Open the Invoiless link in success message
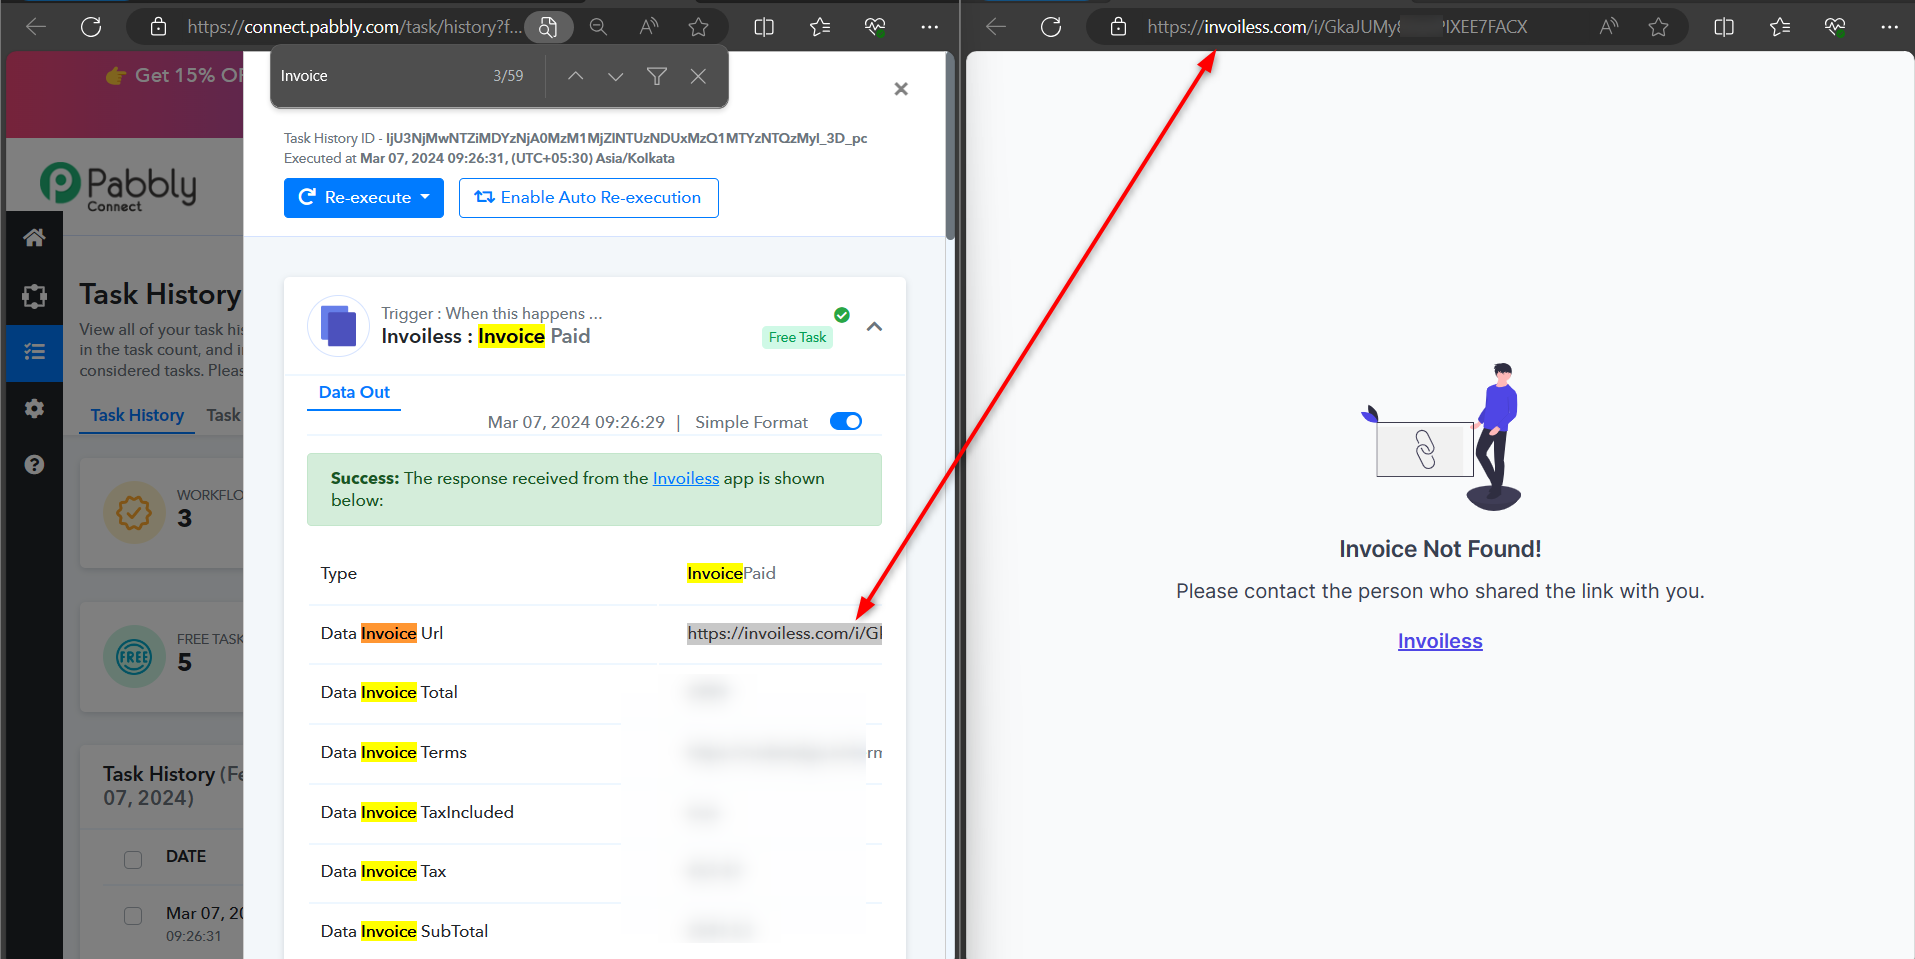This screenshot has height=959, width=1915. click(x=686, y=479)
